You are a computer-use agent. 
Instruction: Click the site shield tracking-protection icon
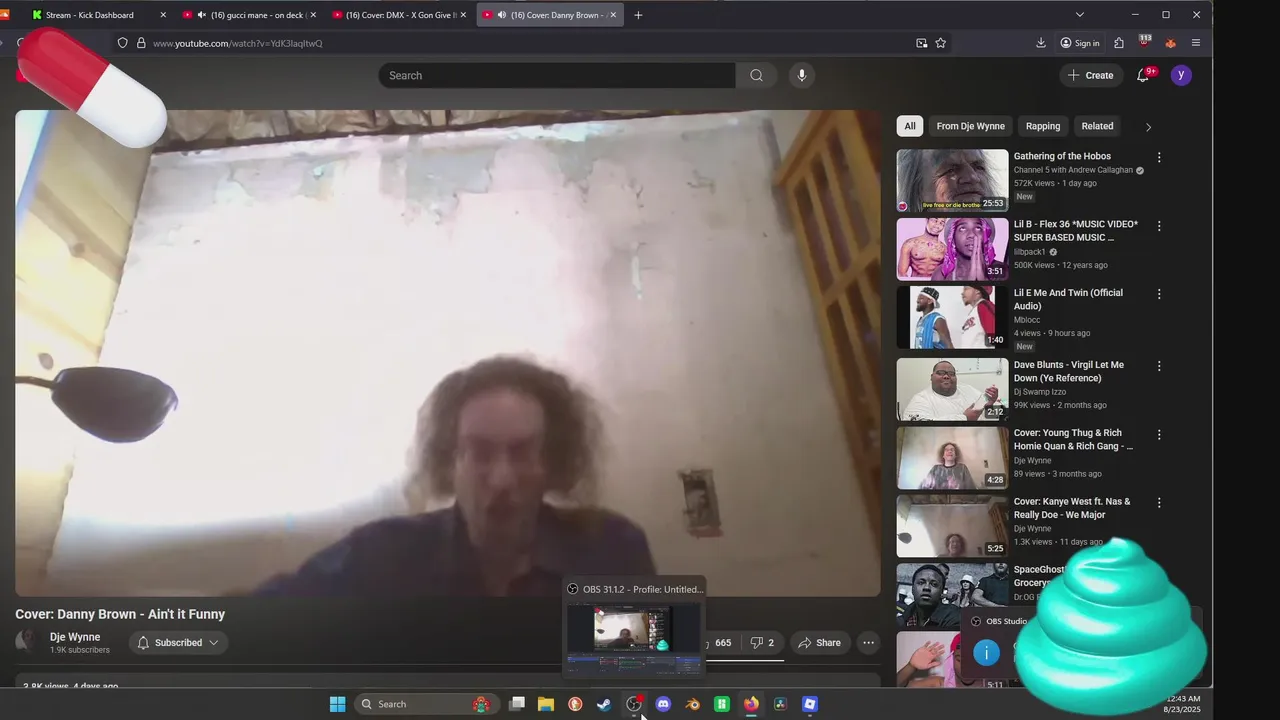[x=122, y=43]
